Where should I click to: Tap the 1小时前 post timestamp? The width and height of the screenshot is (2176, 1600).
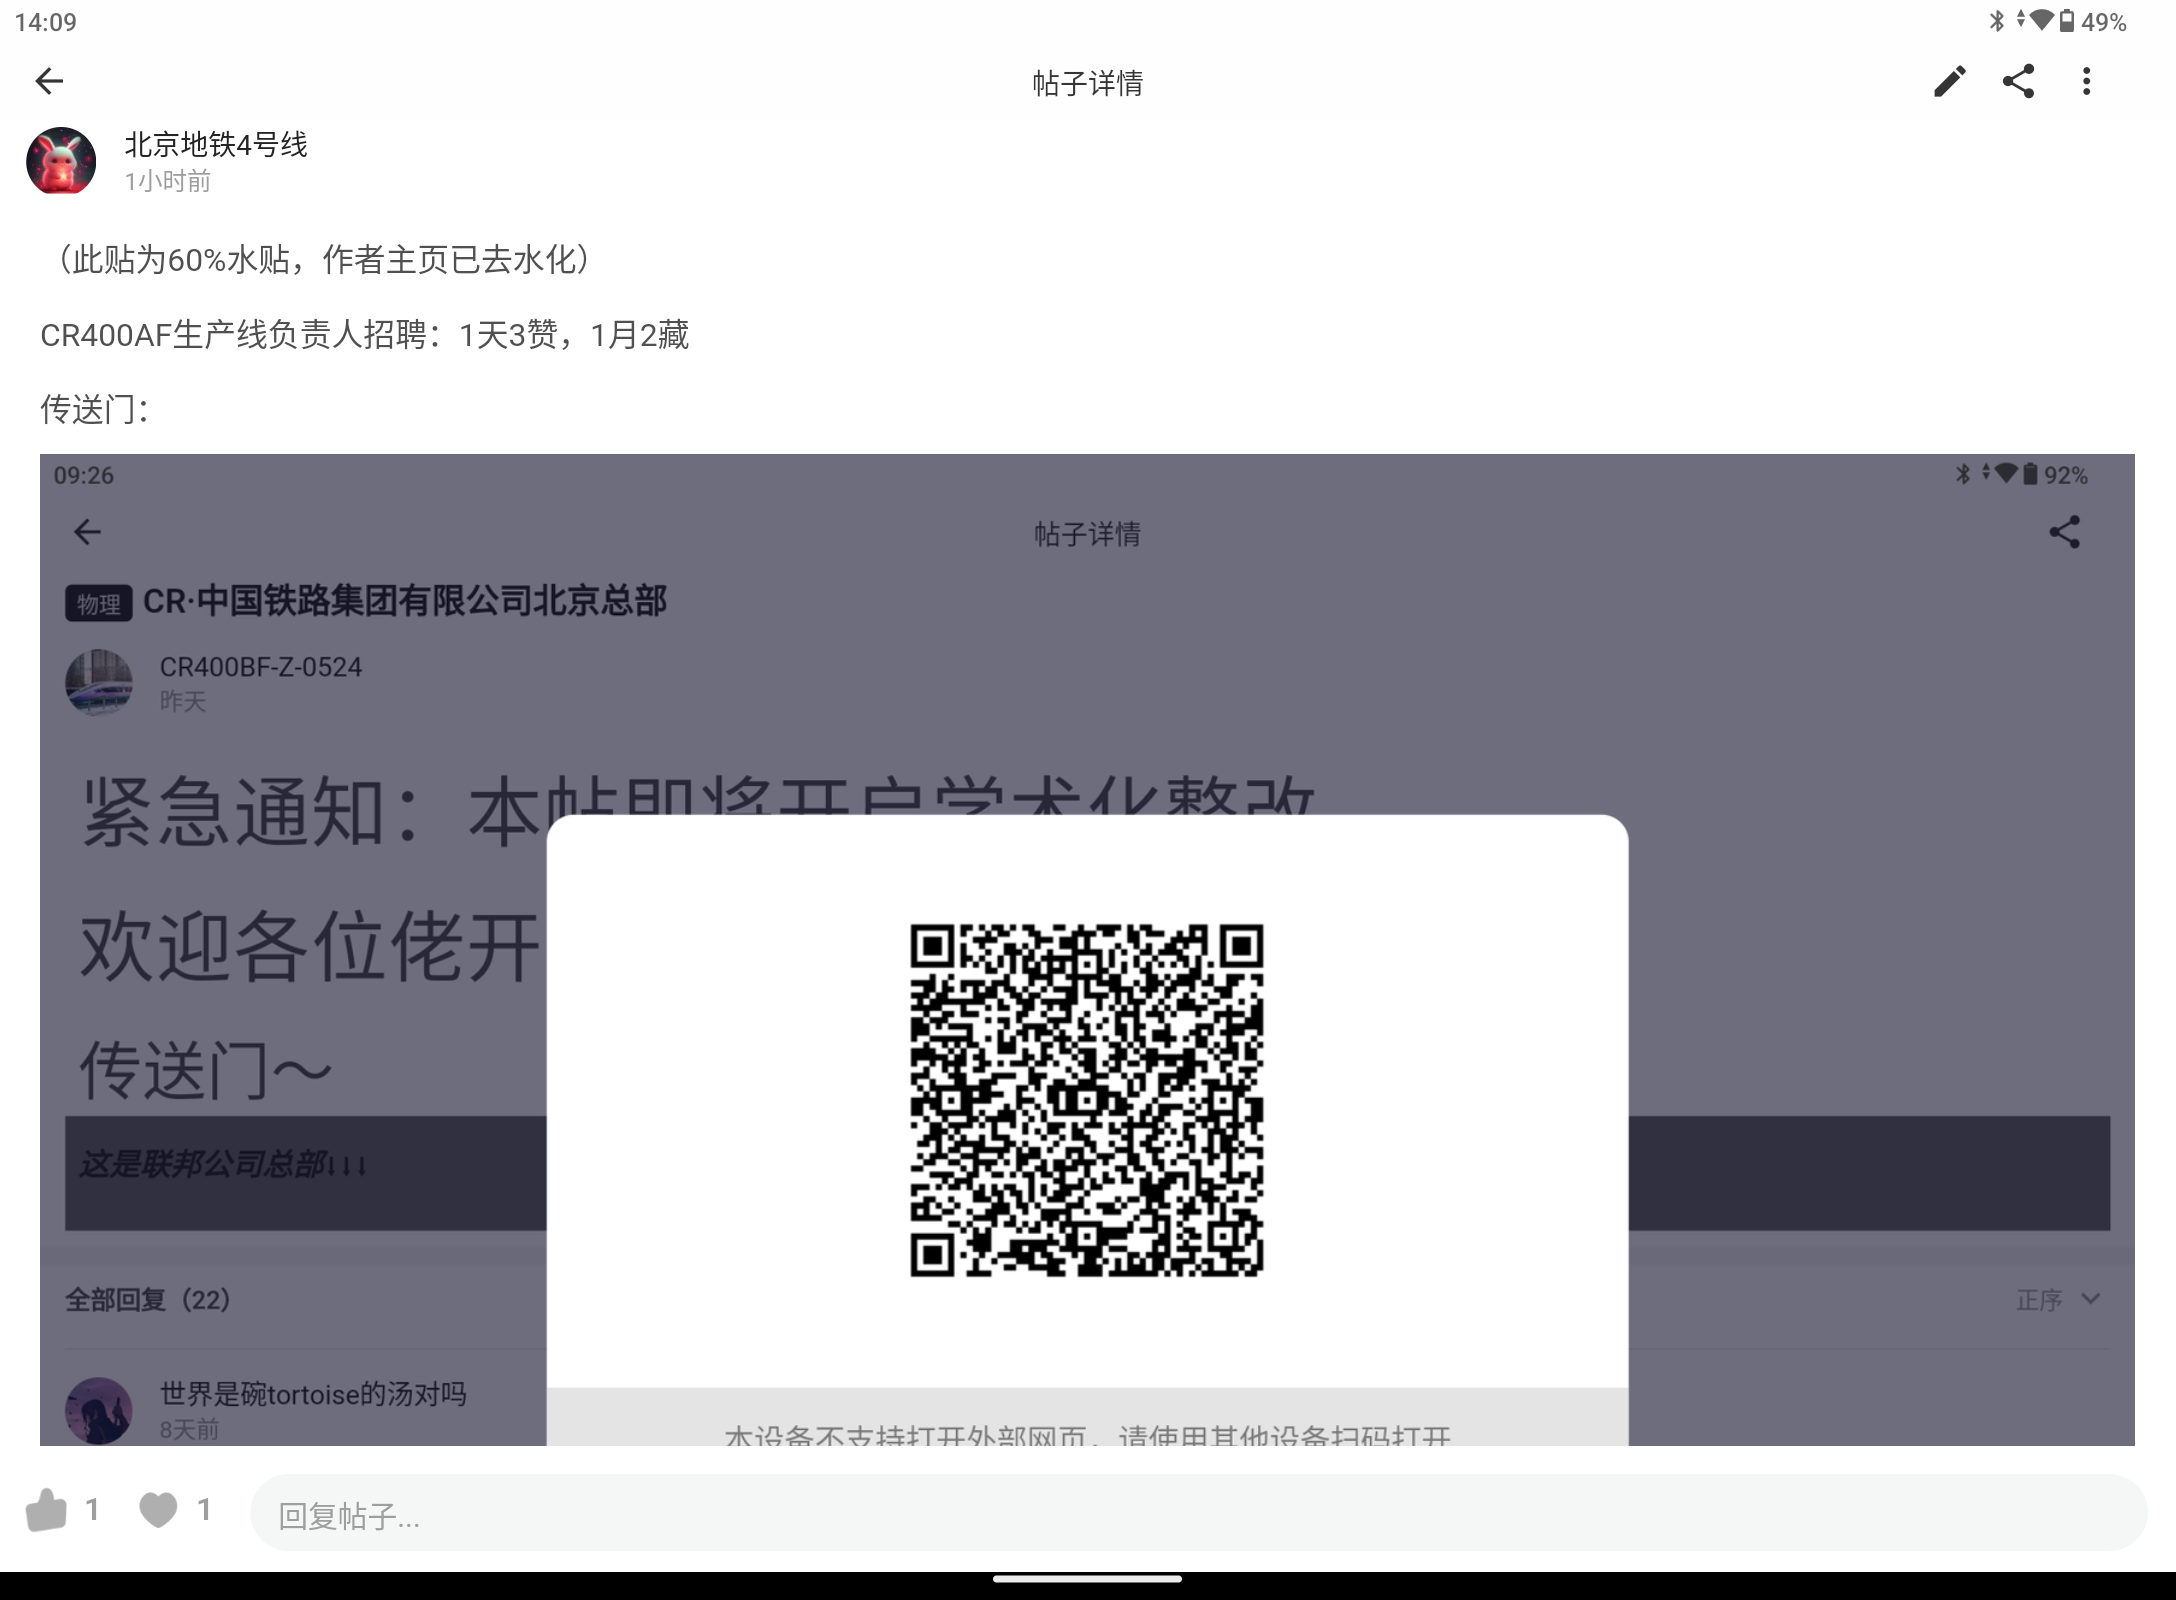coord(168,181)
